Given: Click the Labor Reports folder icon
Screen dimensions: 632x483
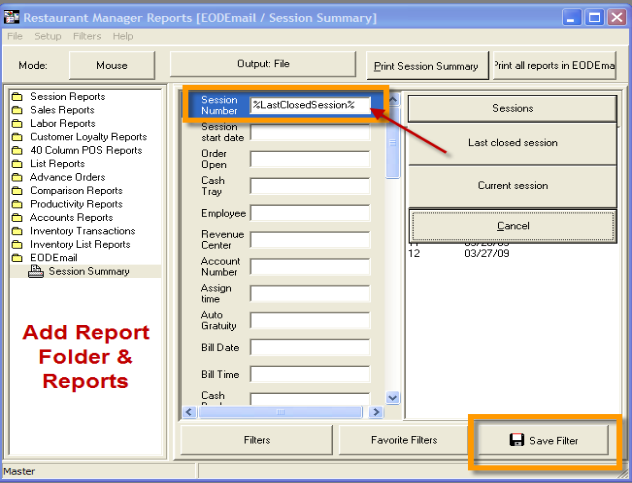Looking at the screenshot, I should pyautogui.click(x=17, y=123).
